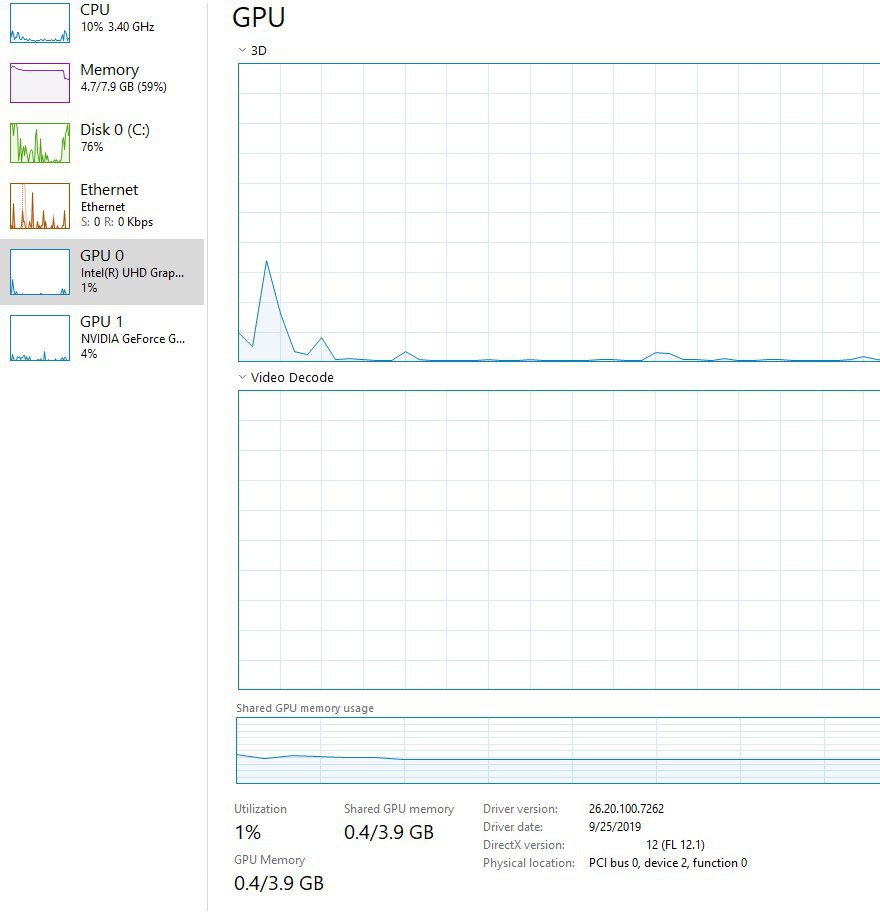Open the Memory performance thumbnail graph
Image resolution: width=880 pixels, height=913 pixels.
[40, 83]
